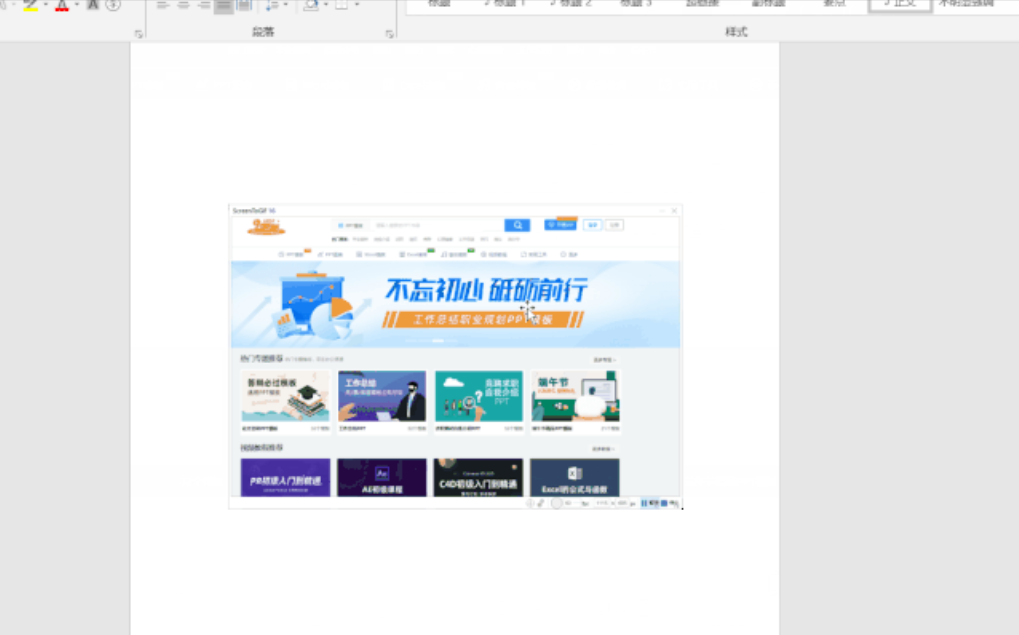This screenshot has height=635, width=1019.
Task: Select the inserted ScreenToGif image in the document
Action: tap(455, 357)
